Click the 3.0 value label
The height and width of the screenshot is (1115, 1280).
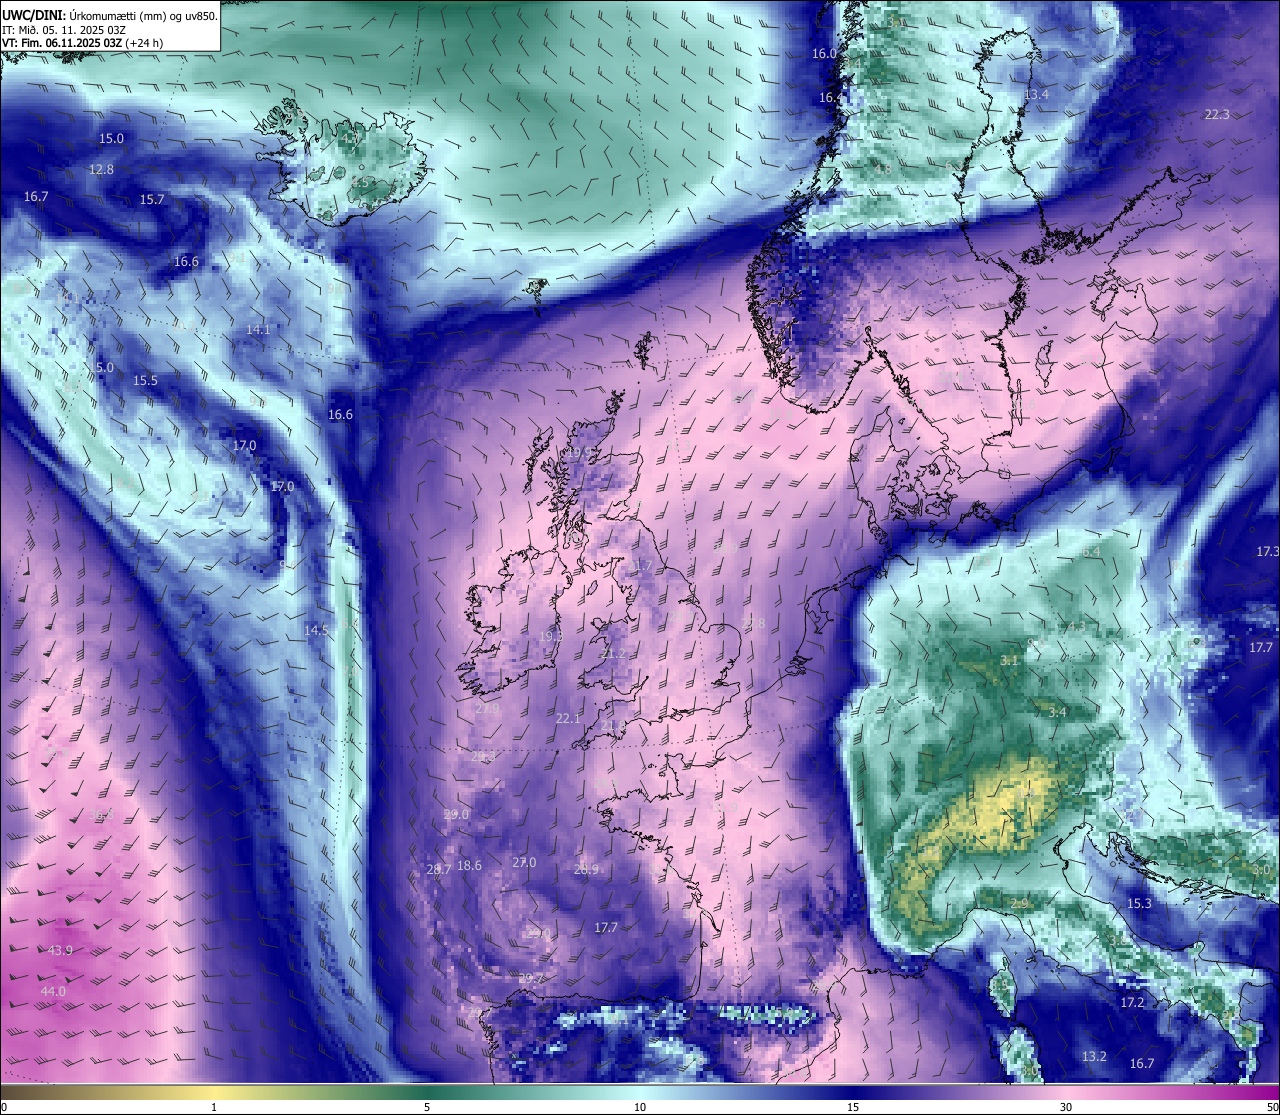1261,871
